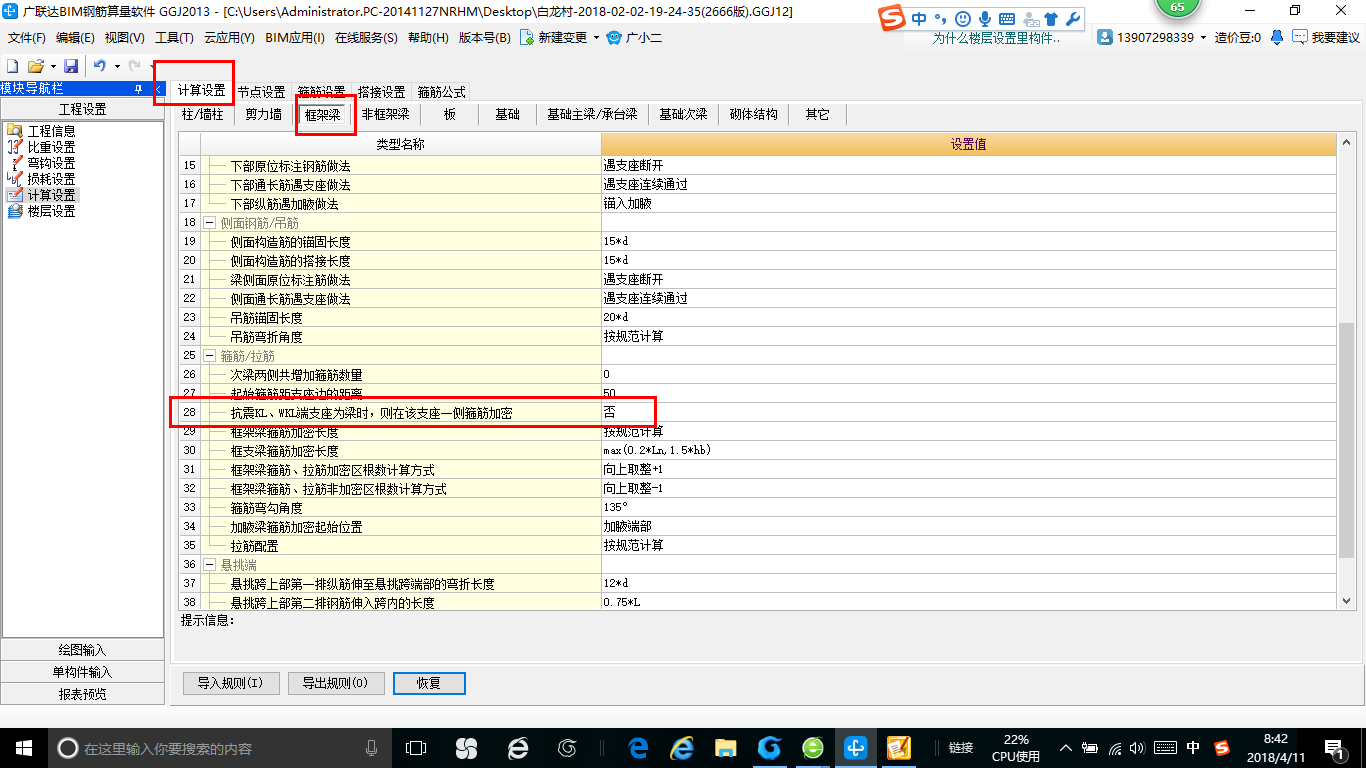Click the 为什么楼层设置里构件 link
Image resolution: width=1366 pixels, height=768 pixels.
click(x=996, y=38)
